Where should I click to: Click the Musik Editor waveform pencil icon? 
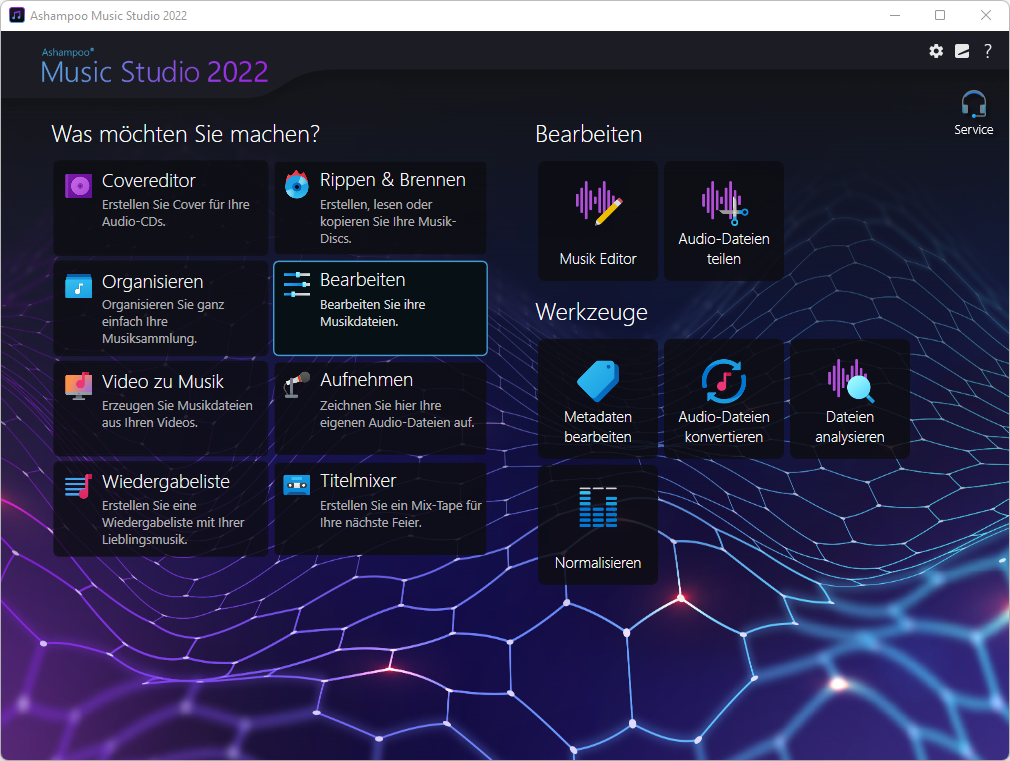coord(598,202)
